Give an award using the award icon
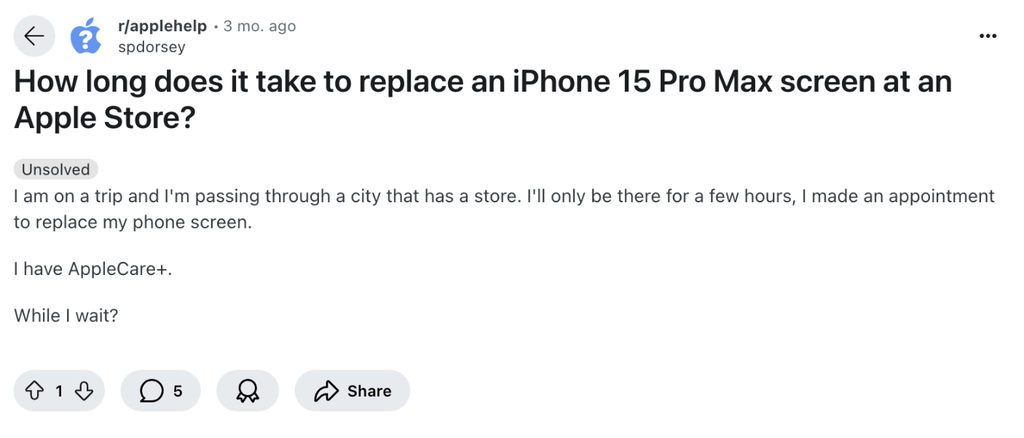 [x=247, y=391]
